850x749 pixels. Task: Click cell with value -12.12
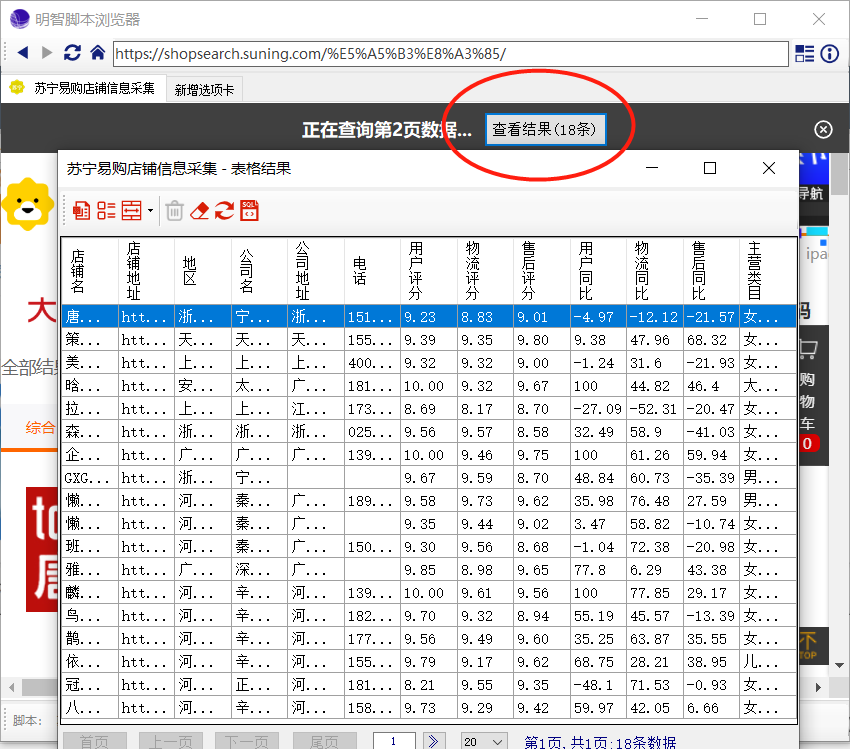point(654,317)
